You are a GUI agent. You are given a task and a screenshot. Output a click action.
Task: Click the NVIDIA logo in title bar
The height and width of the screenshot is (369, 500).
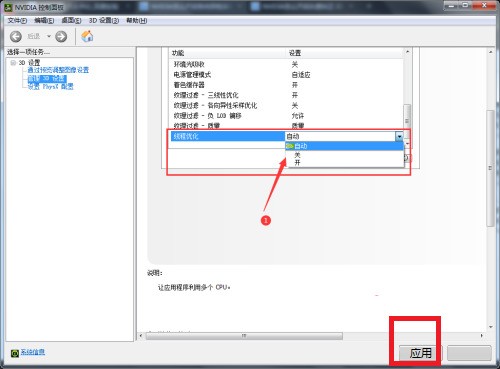click(8, 7)
